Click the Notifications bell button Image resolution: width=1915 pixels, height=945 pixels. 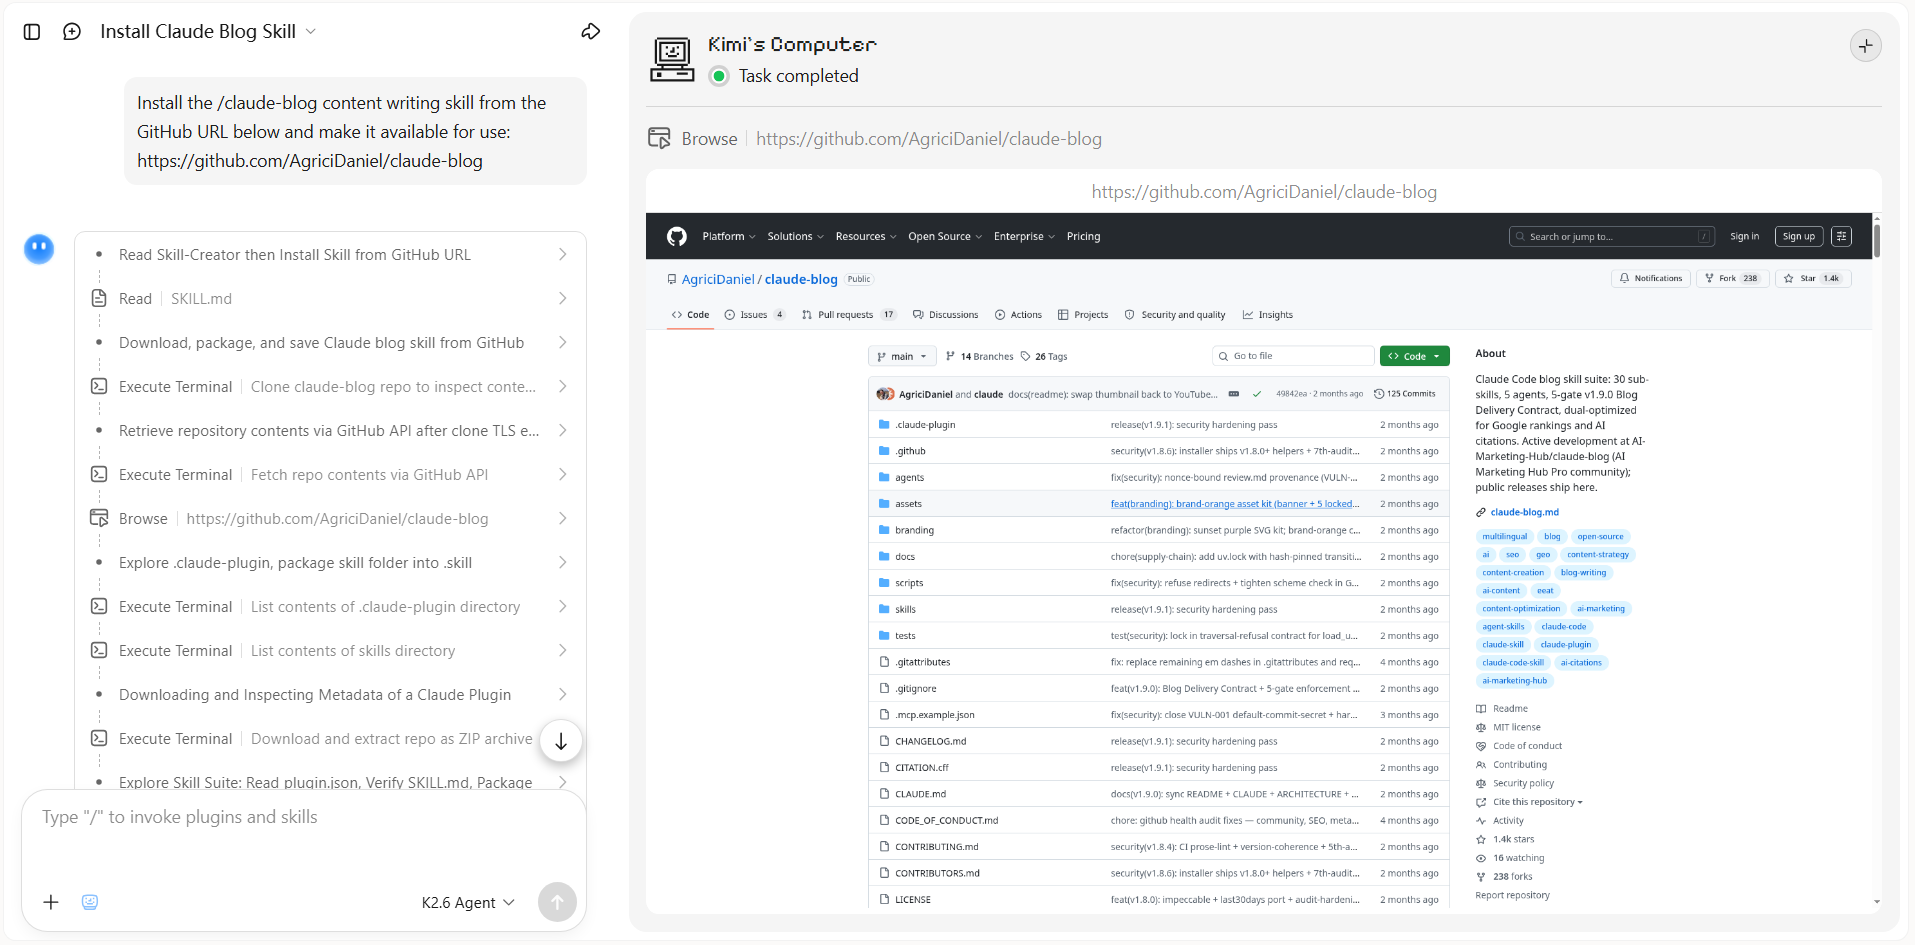pos(1651,279)
